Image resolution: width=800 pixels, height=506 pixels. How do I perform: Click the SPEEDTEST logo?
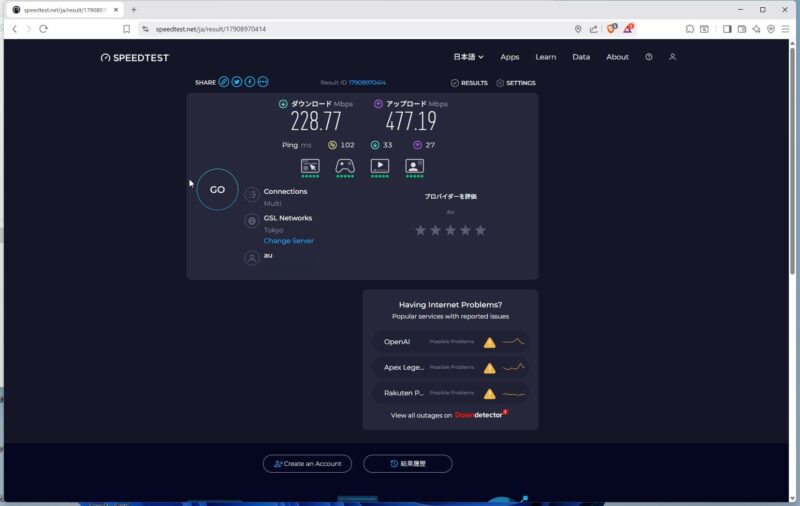(135, 58)
